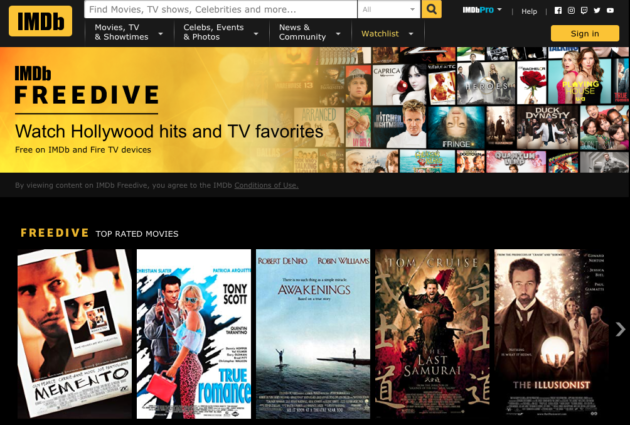
Task: Click the Fringe show tile in banner
Action: [x=456, y=127]
